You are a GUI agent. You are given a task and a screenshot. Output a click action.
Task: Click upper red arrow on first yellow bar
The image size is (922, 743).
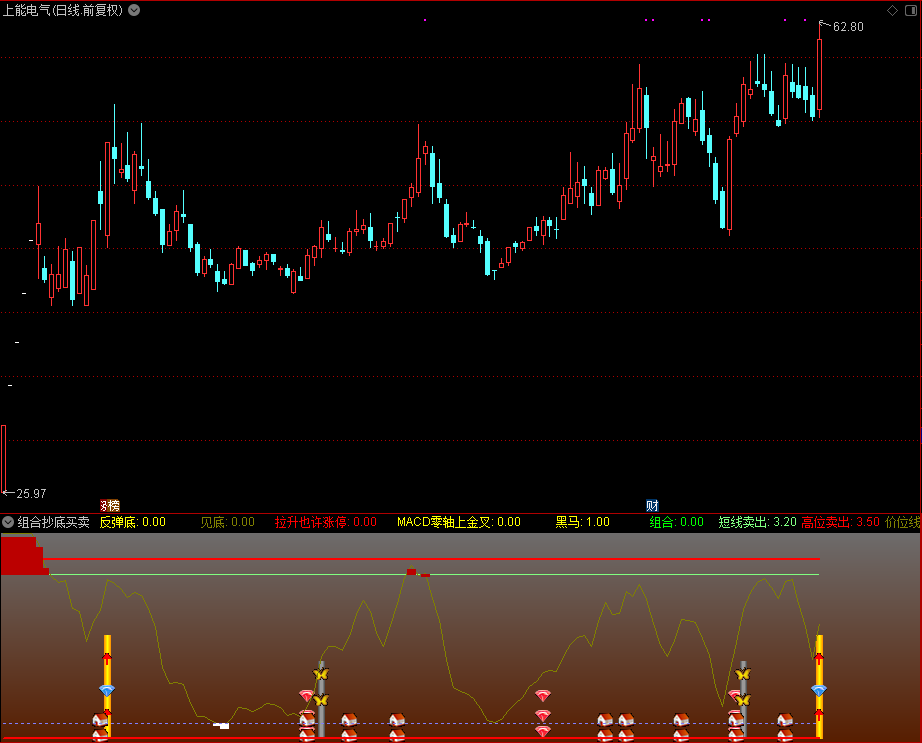(x=107, y=658)
